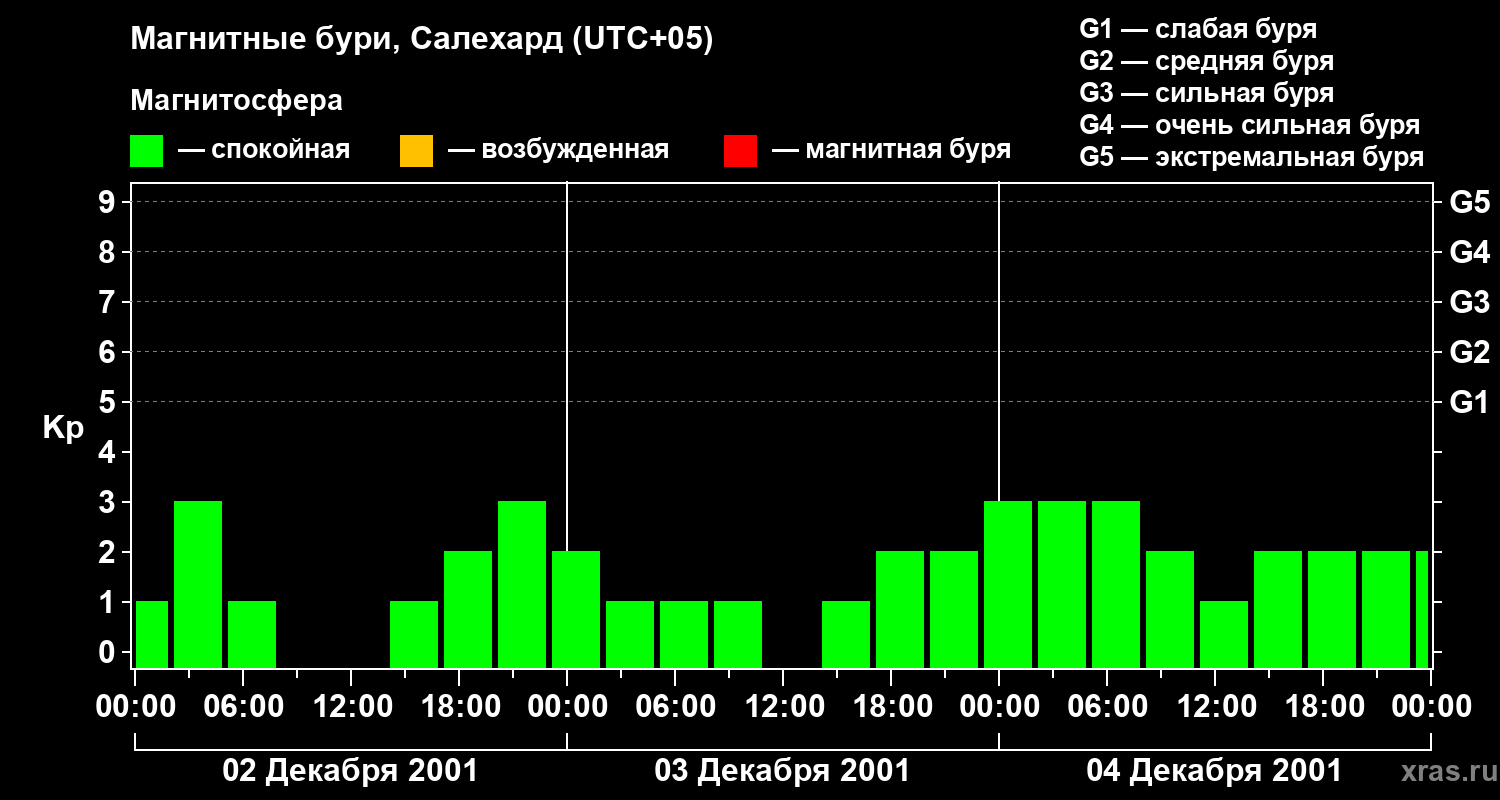This screenshot has height=800, width=1500.
Task: Click the '12:00' time label for 03 Декабря
Action: [783, 707]
